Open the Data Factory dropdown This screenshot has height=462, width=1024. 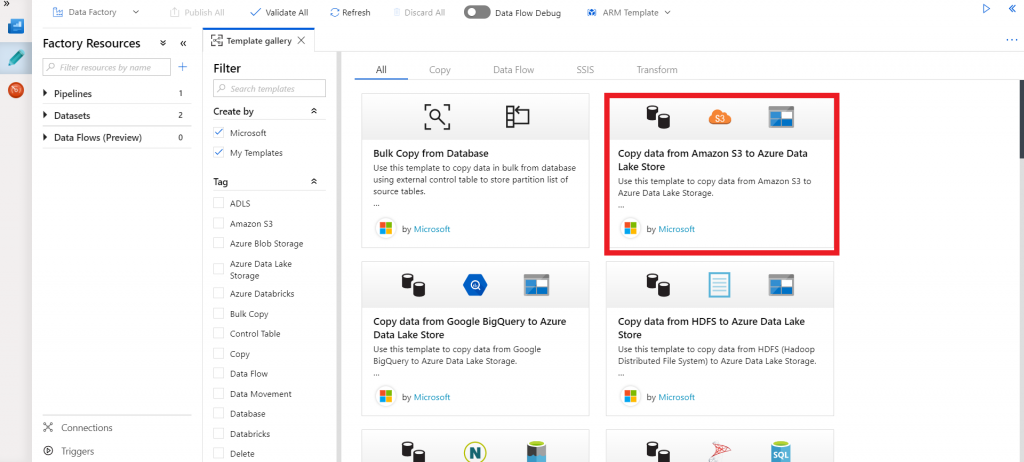pos(96,12)
